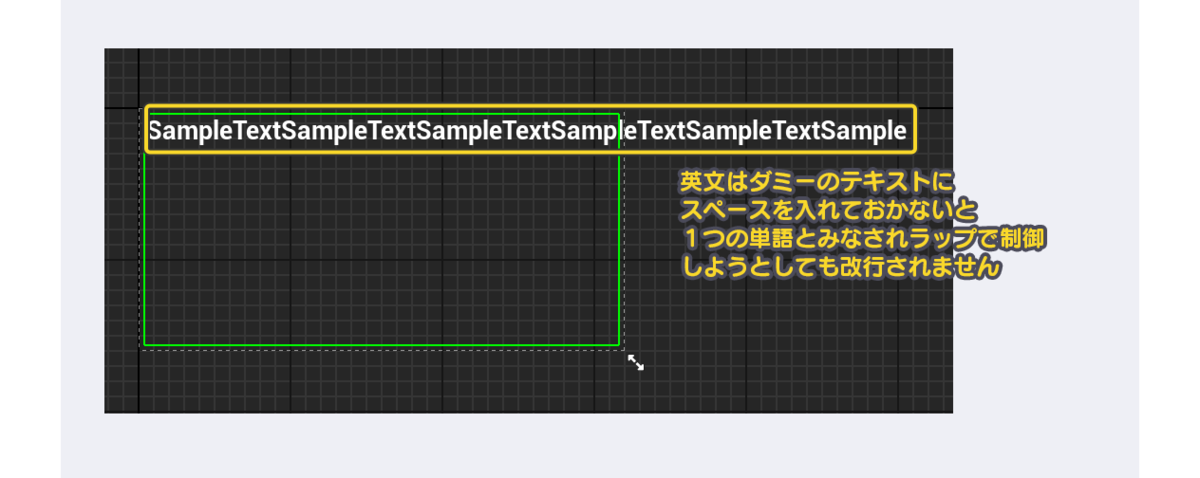Select the SampleText text block widget
This screenshot has height=478, width=1200.
tap(528, 130)
